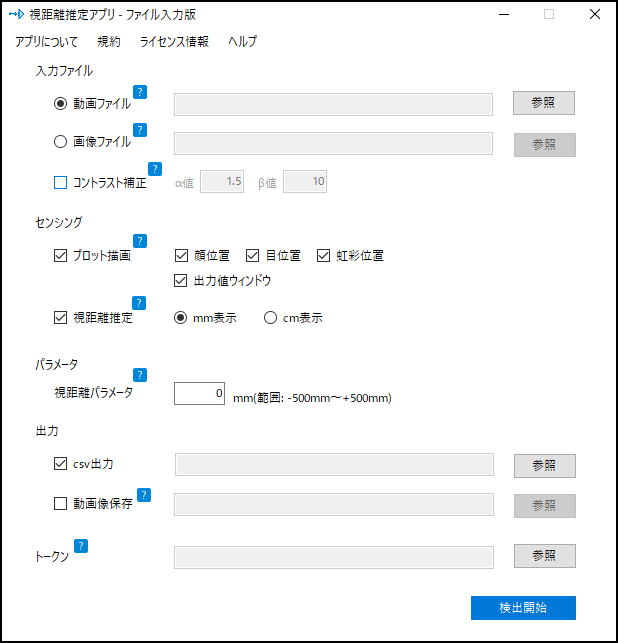Switch to cm表示 radio option
618x643 pixels.
pos(270,318)
